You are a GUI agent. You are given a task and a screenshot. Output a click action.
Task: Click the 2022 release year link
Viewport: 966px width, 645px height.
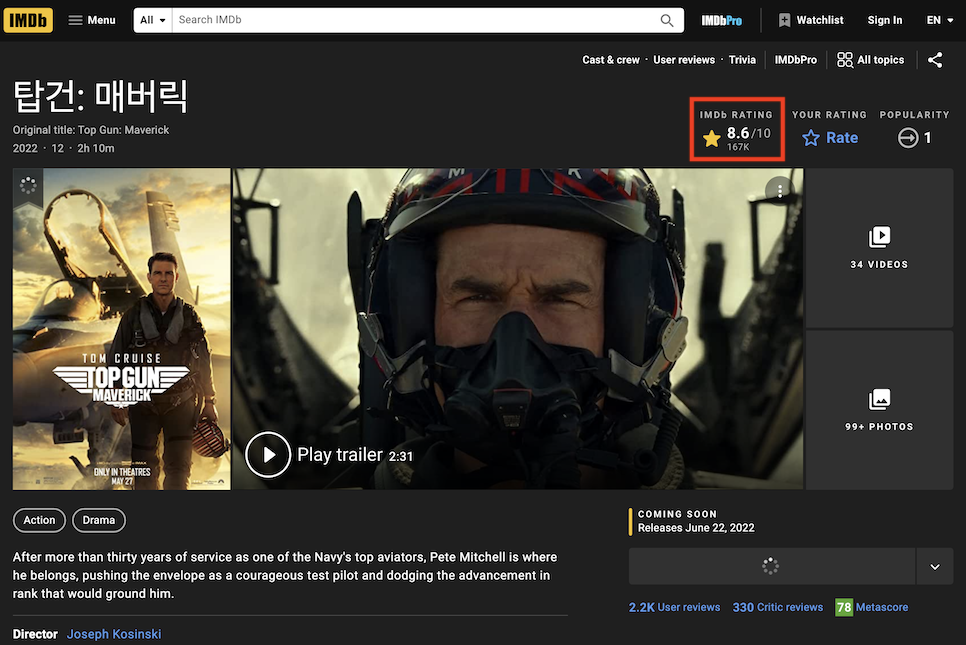pos(25,148)
